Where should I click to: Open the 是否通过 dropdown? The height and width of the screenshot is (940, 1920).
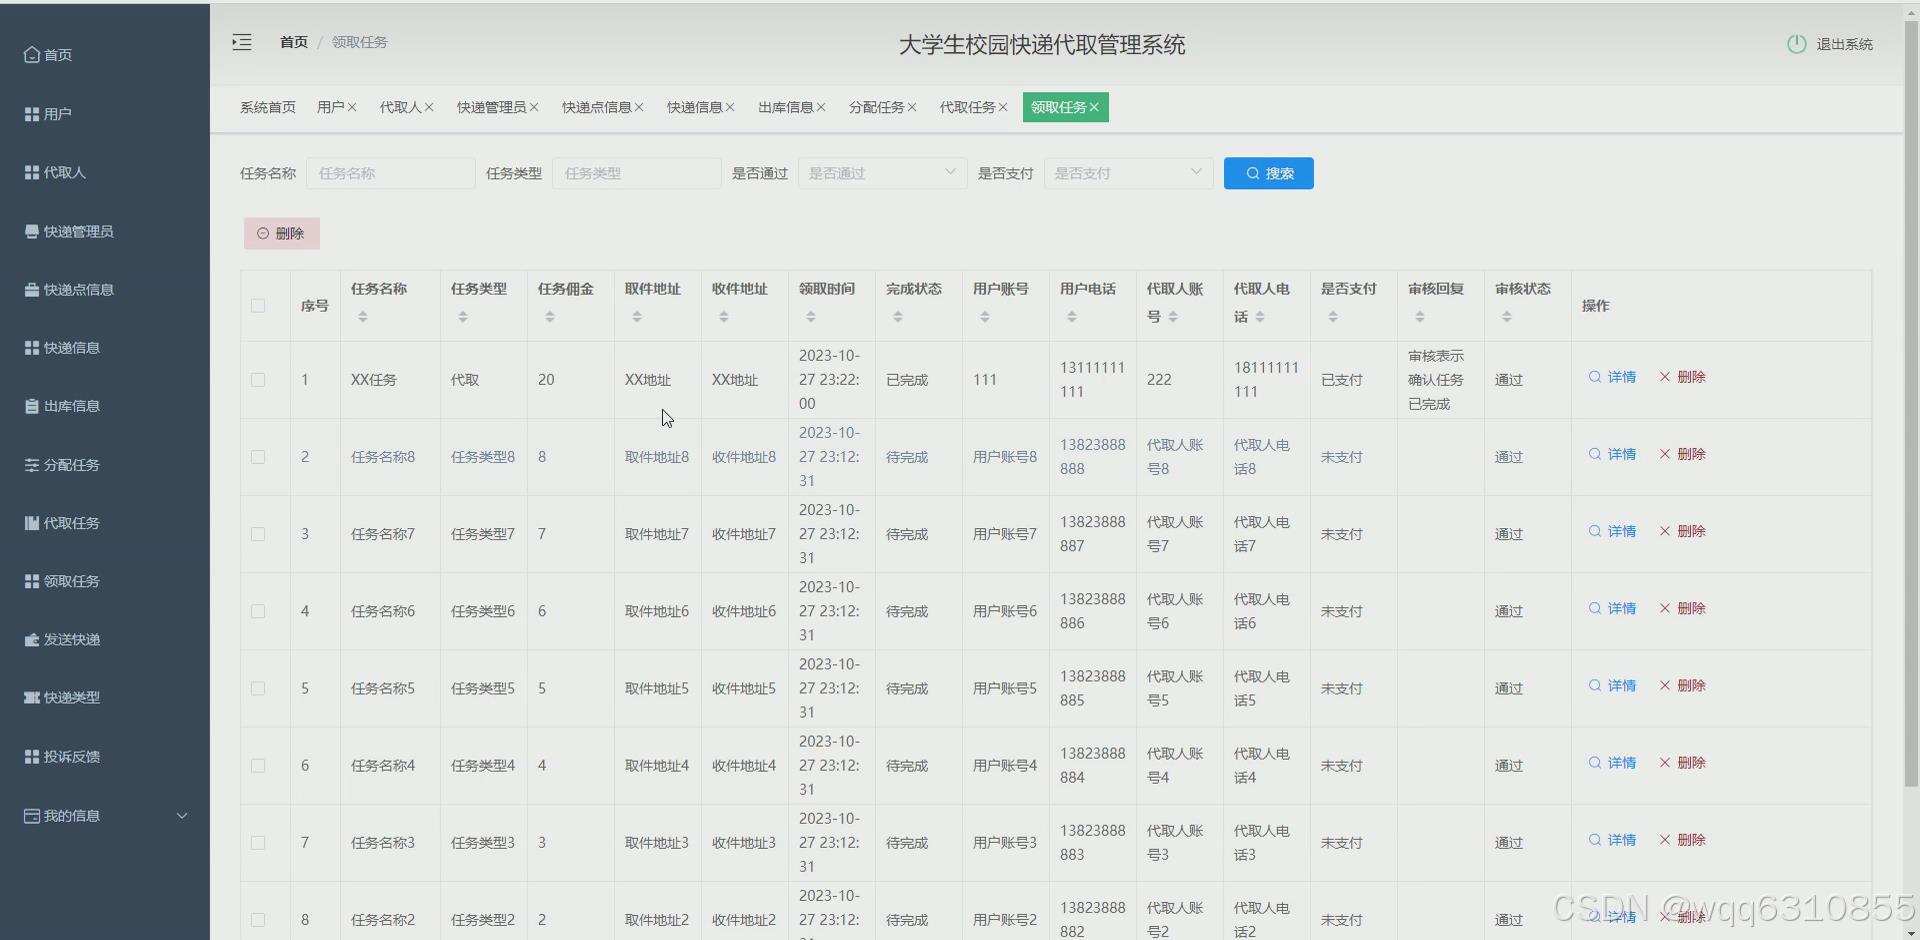pos(880,173)
